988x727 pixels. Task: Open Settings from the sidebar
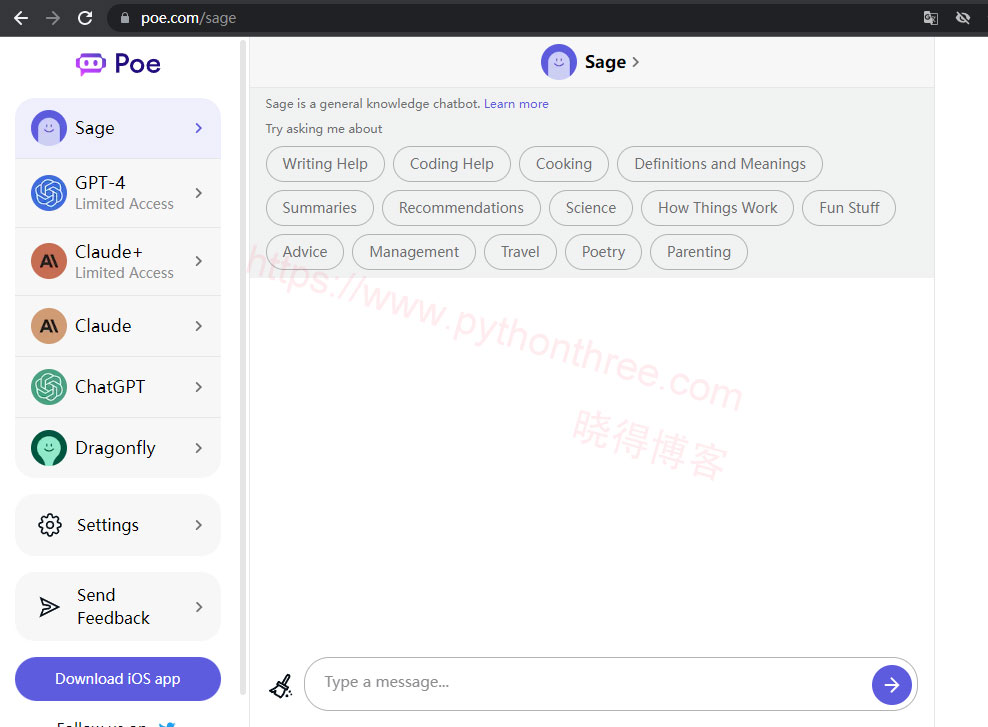108,524
